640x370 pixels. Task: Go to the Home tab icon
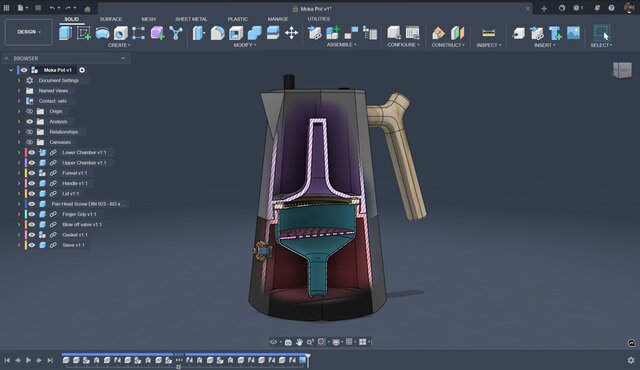click(x=87, y=9)
